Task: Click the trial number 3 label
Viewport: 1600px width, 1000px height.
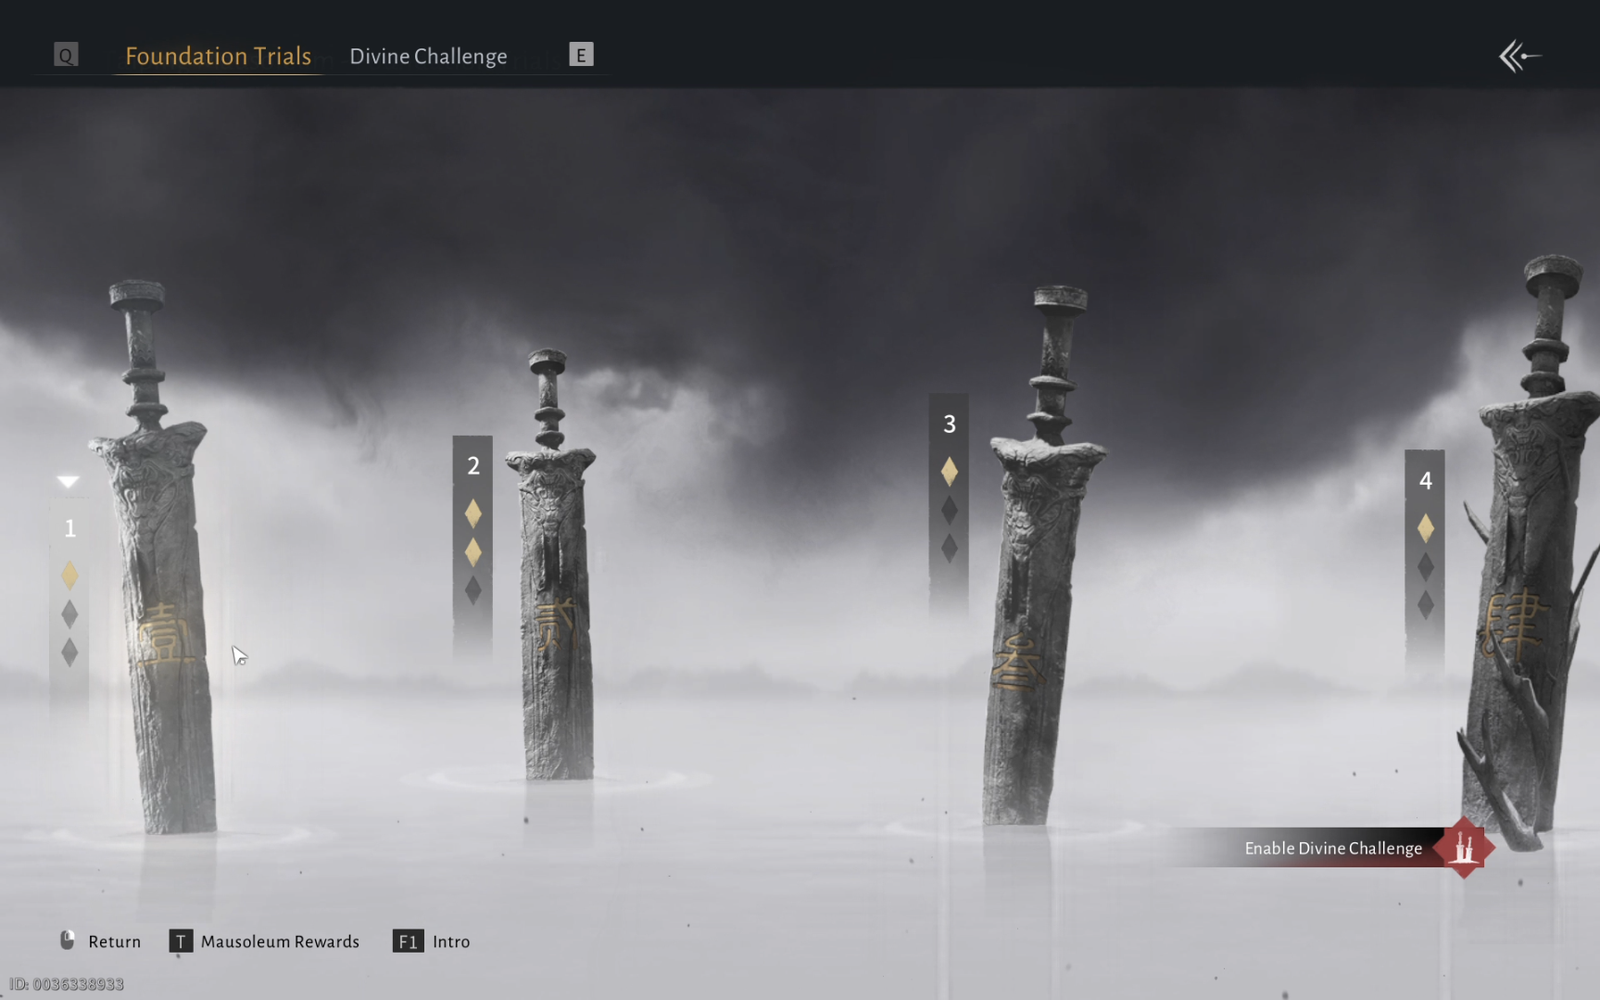Action: 949,424
